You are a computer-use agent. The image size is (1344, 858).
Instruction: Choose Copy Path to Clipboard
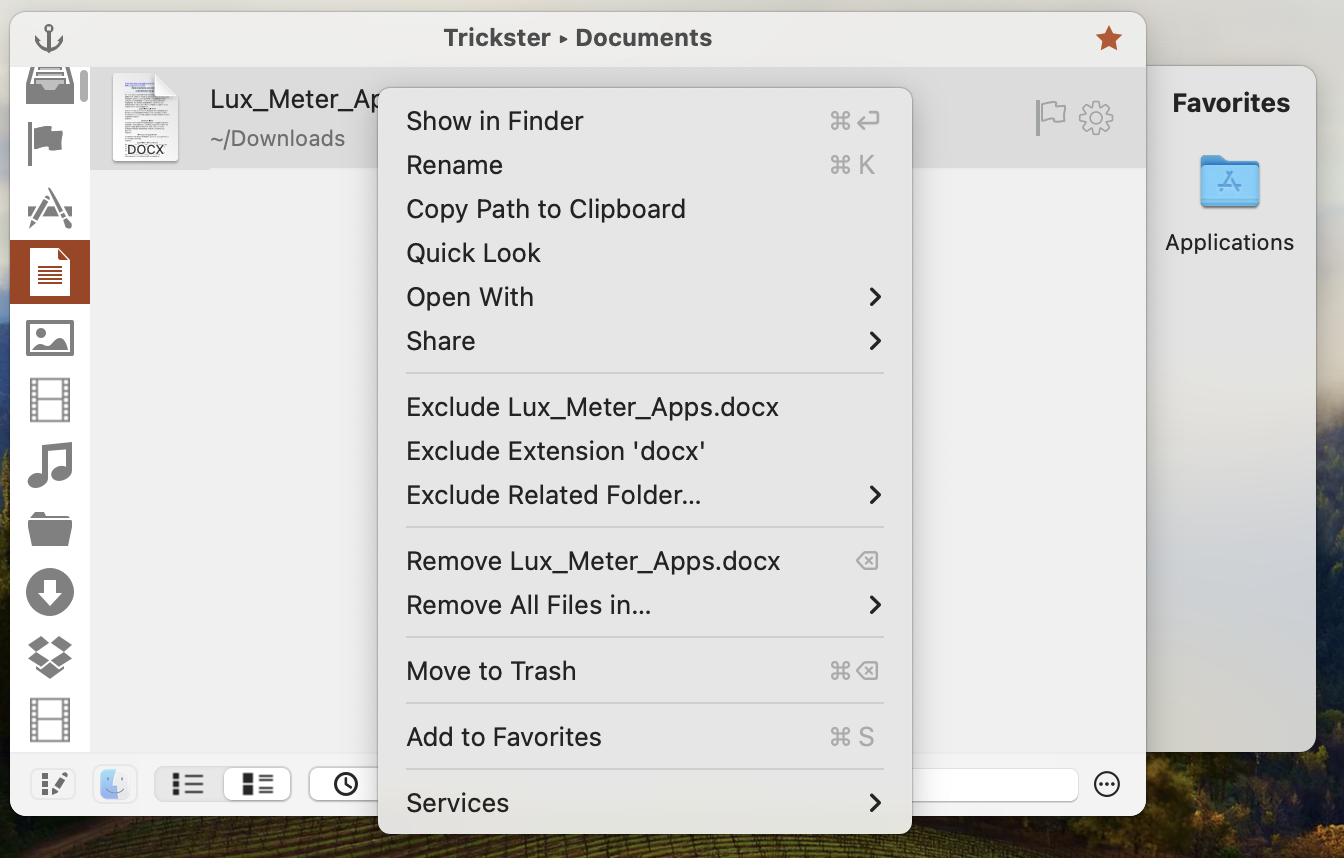click(x=645, y=209)
